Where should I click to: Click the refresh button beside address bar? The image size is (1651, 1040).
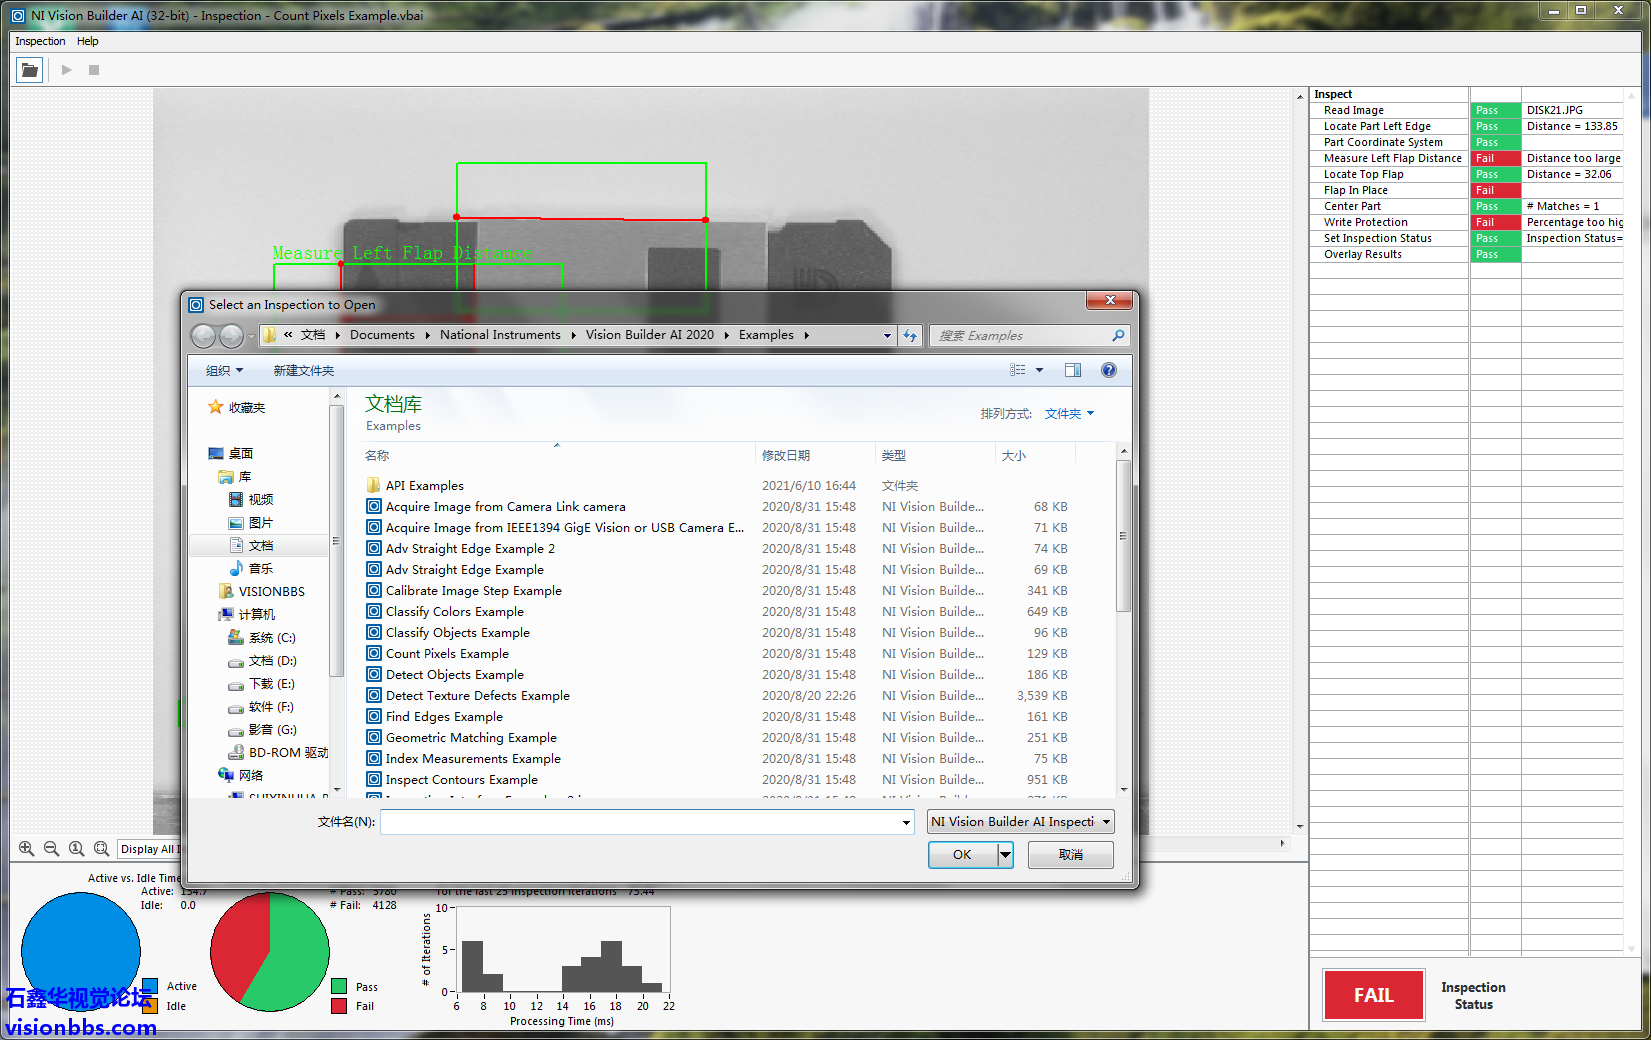pyautogui.click(x=910, y=336)
